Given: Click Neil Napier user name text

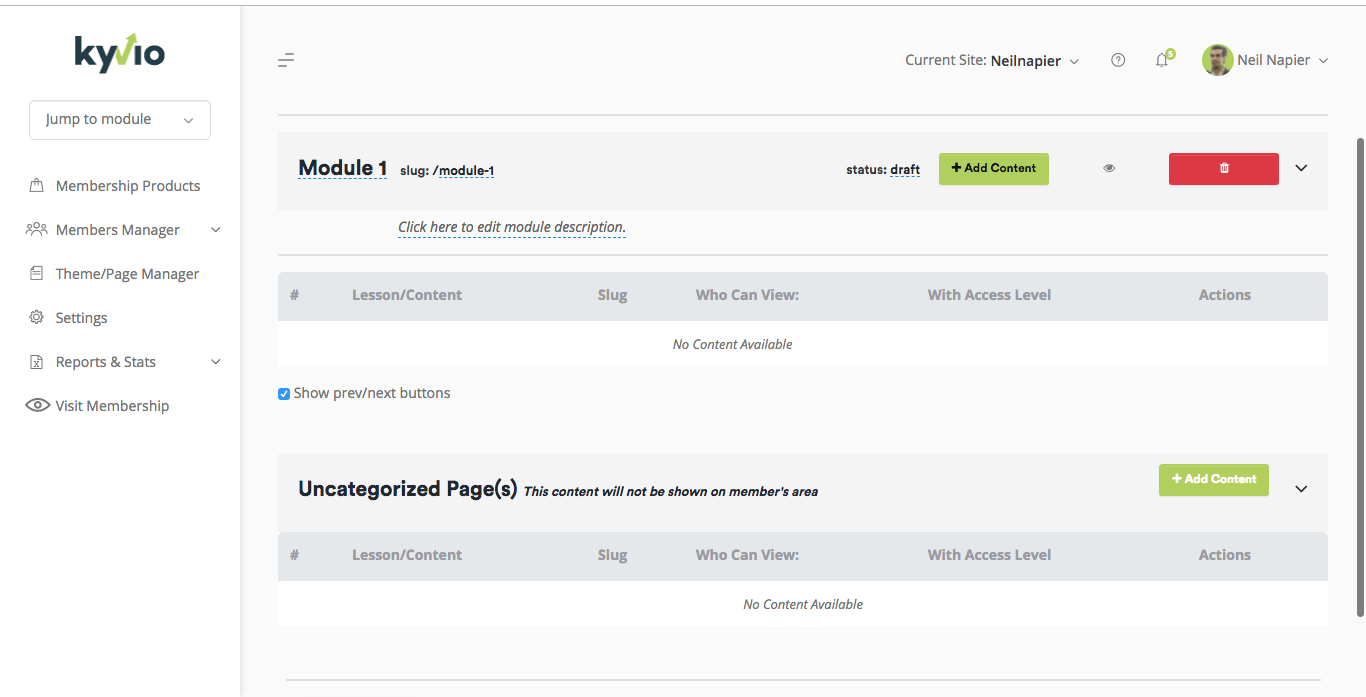Looking at the screenshot, I should [1273, 60].
